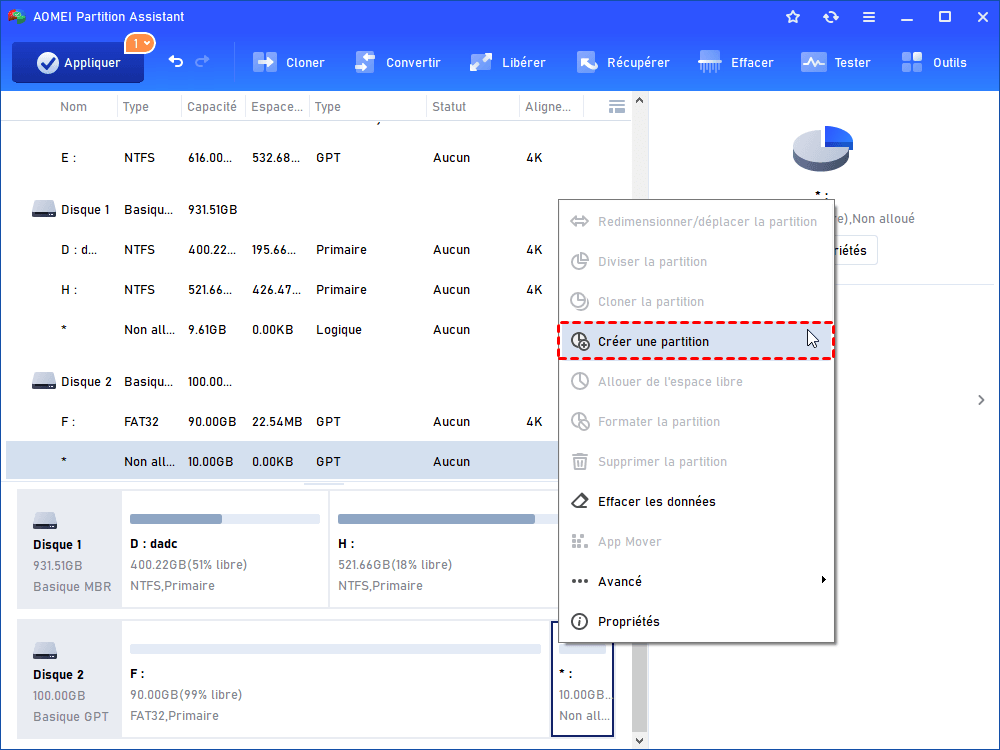
Task: Click the eraser icon for Effacer les données
Action: click(580, 501)
